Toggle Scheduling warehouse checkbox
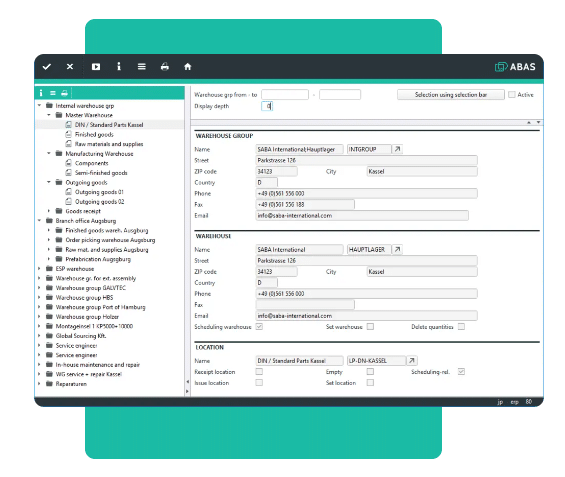The image size is (565, 477). (x=259, y=326)
